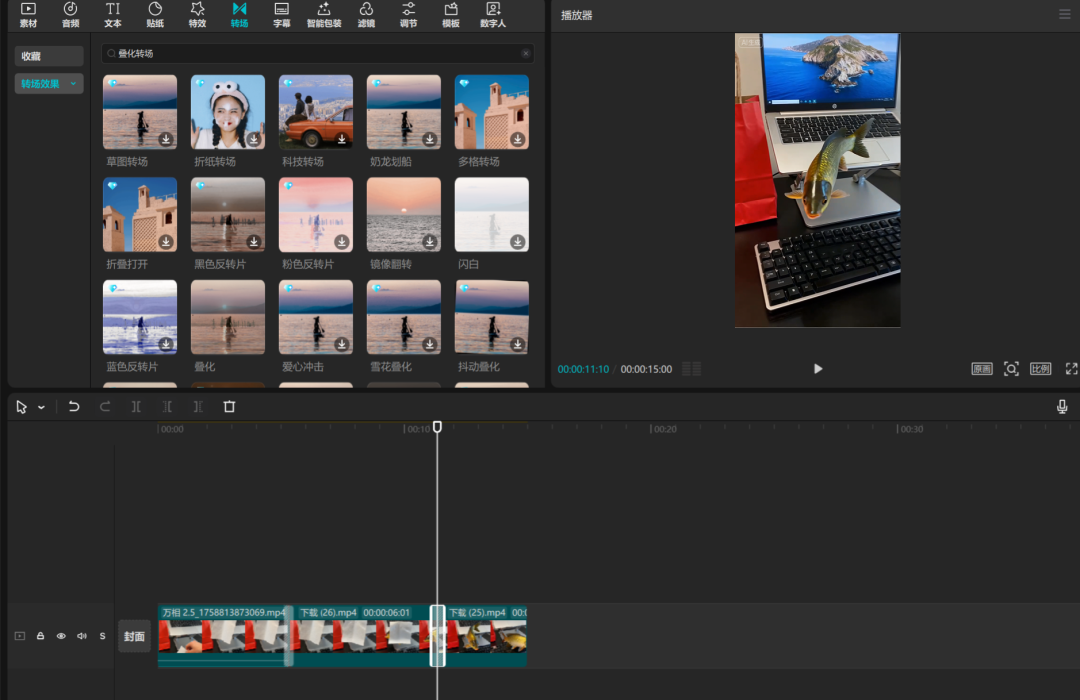The height and width of the screenshot is (700, 1080).
Task: Open the 贴纸 stickers panel
Action: tap(155, 14)
